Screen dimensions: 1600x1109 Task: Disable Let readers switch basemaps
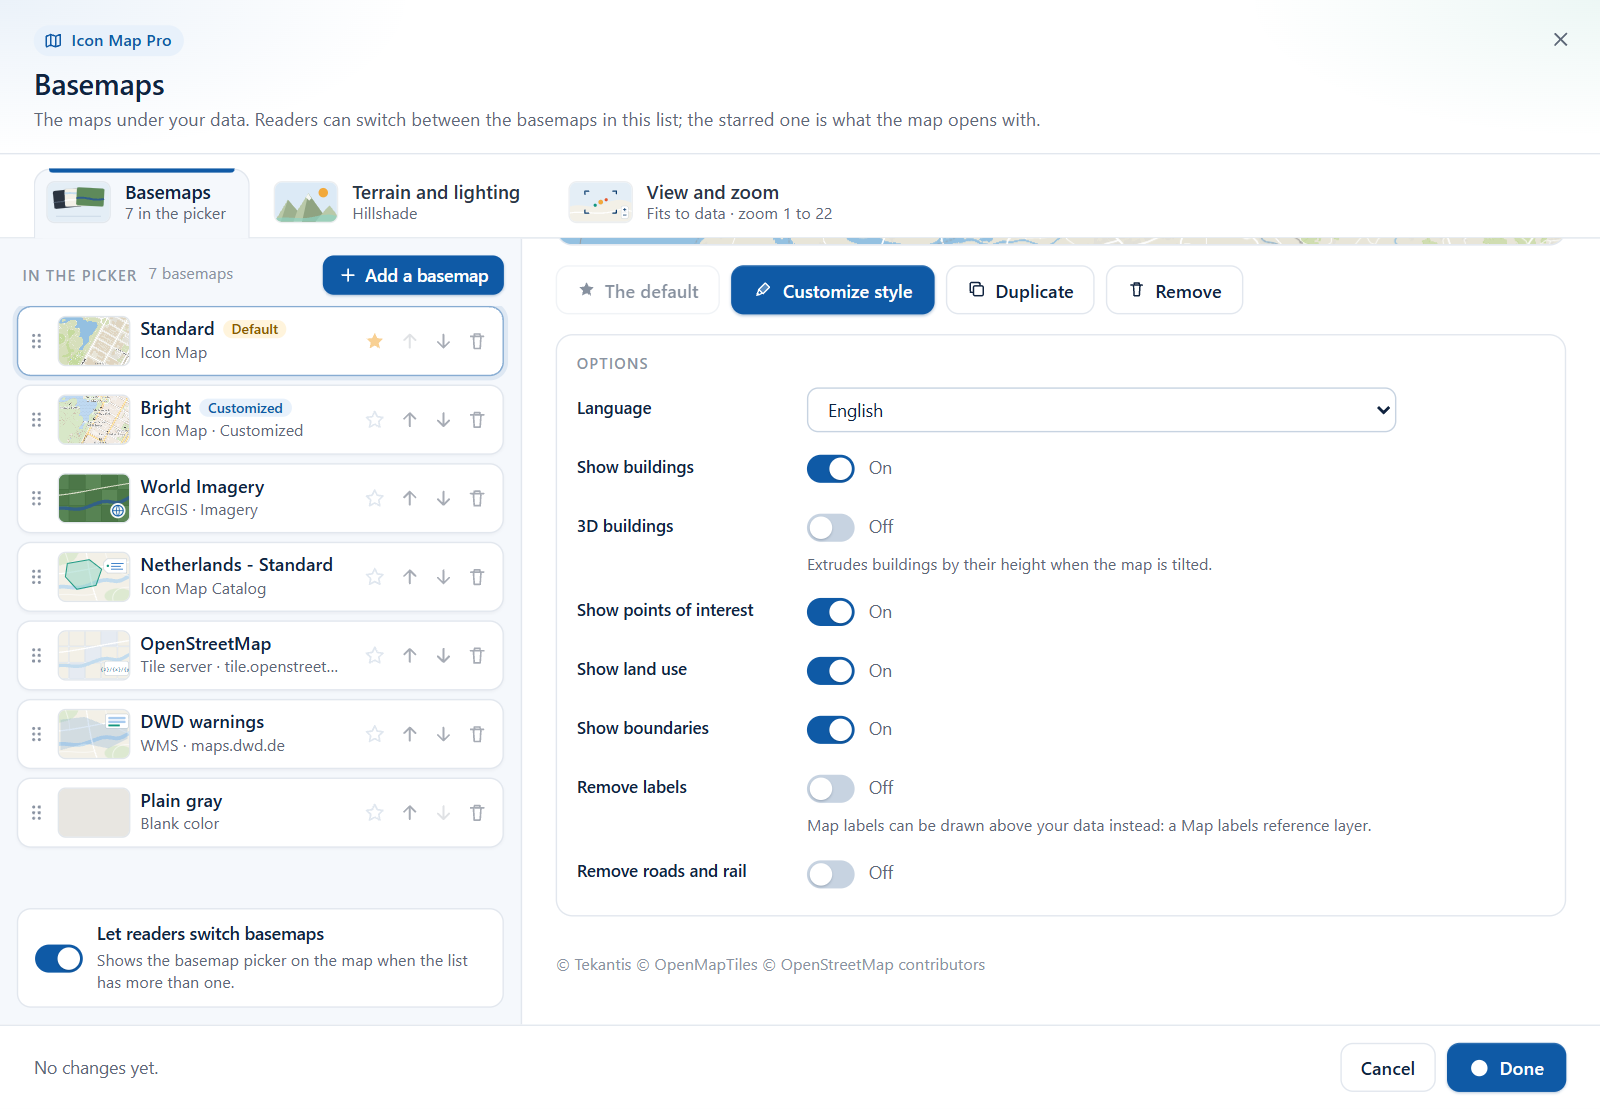tap(59, 958)
